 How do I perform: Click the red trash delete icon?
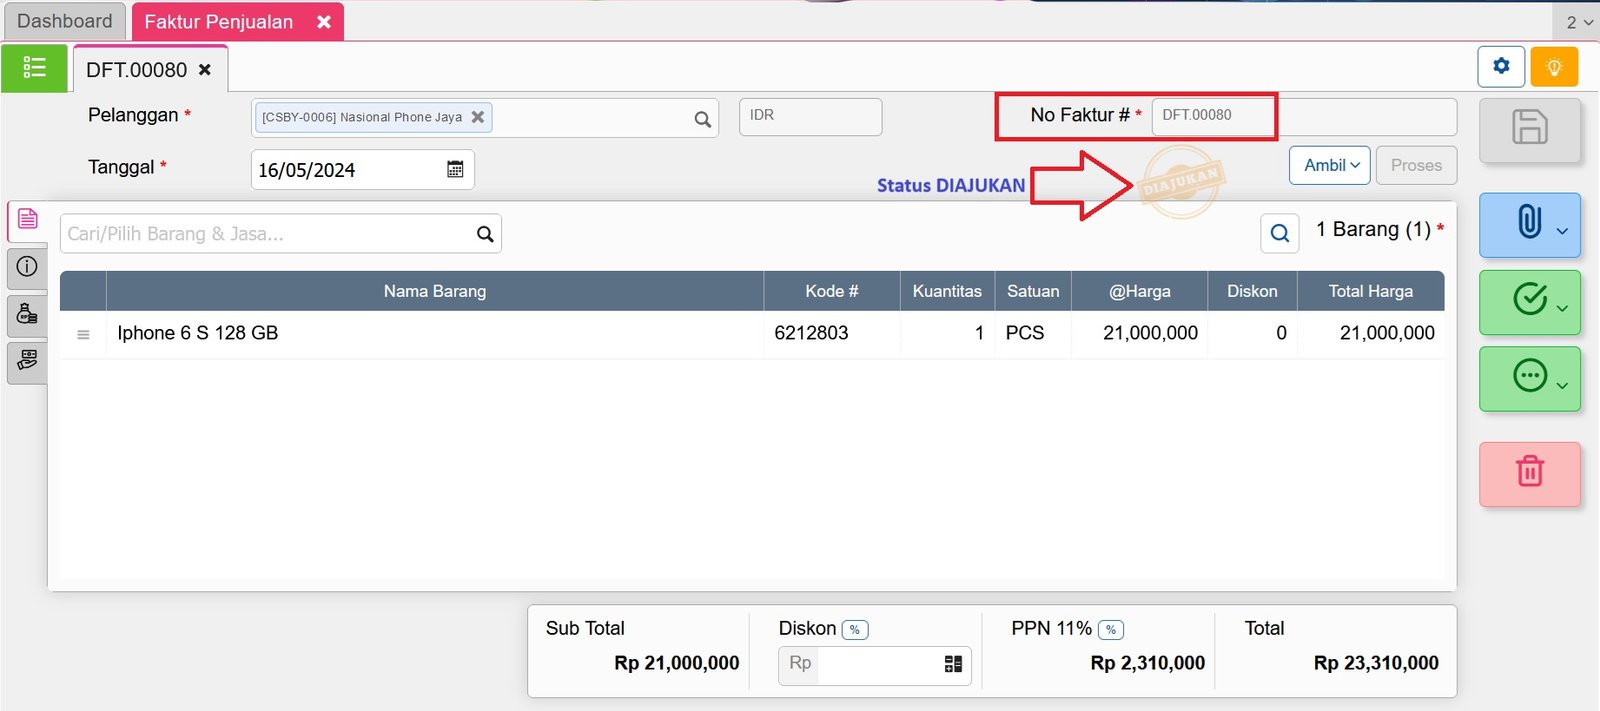tap(1529, 471)
